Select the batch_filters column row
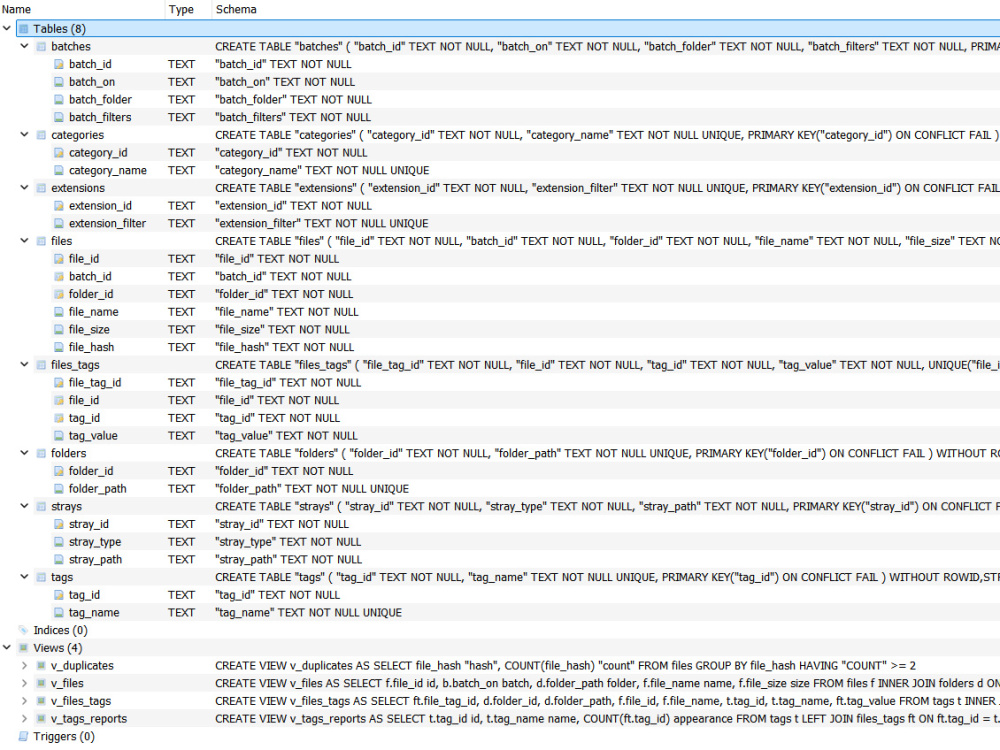Image resolution: width=1000 pixels, height=750 pixels. point(500,117)
